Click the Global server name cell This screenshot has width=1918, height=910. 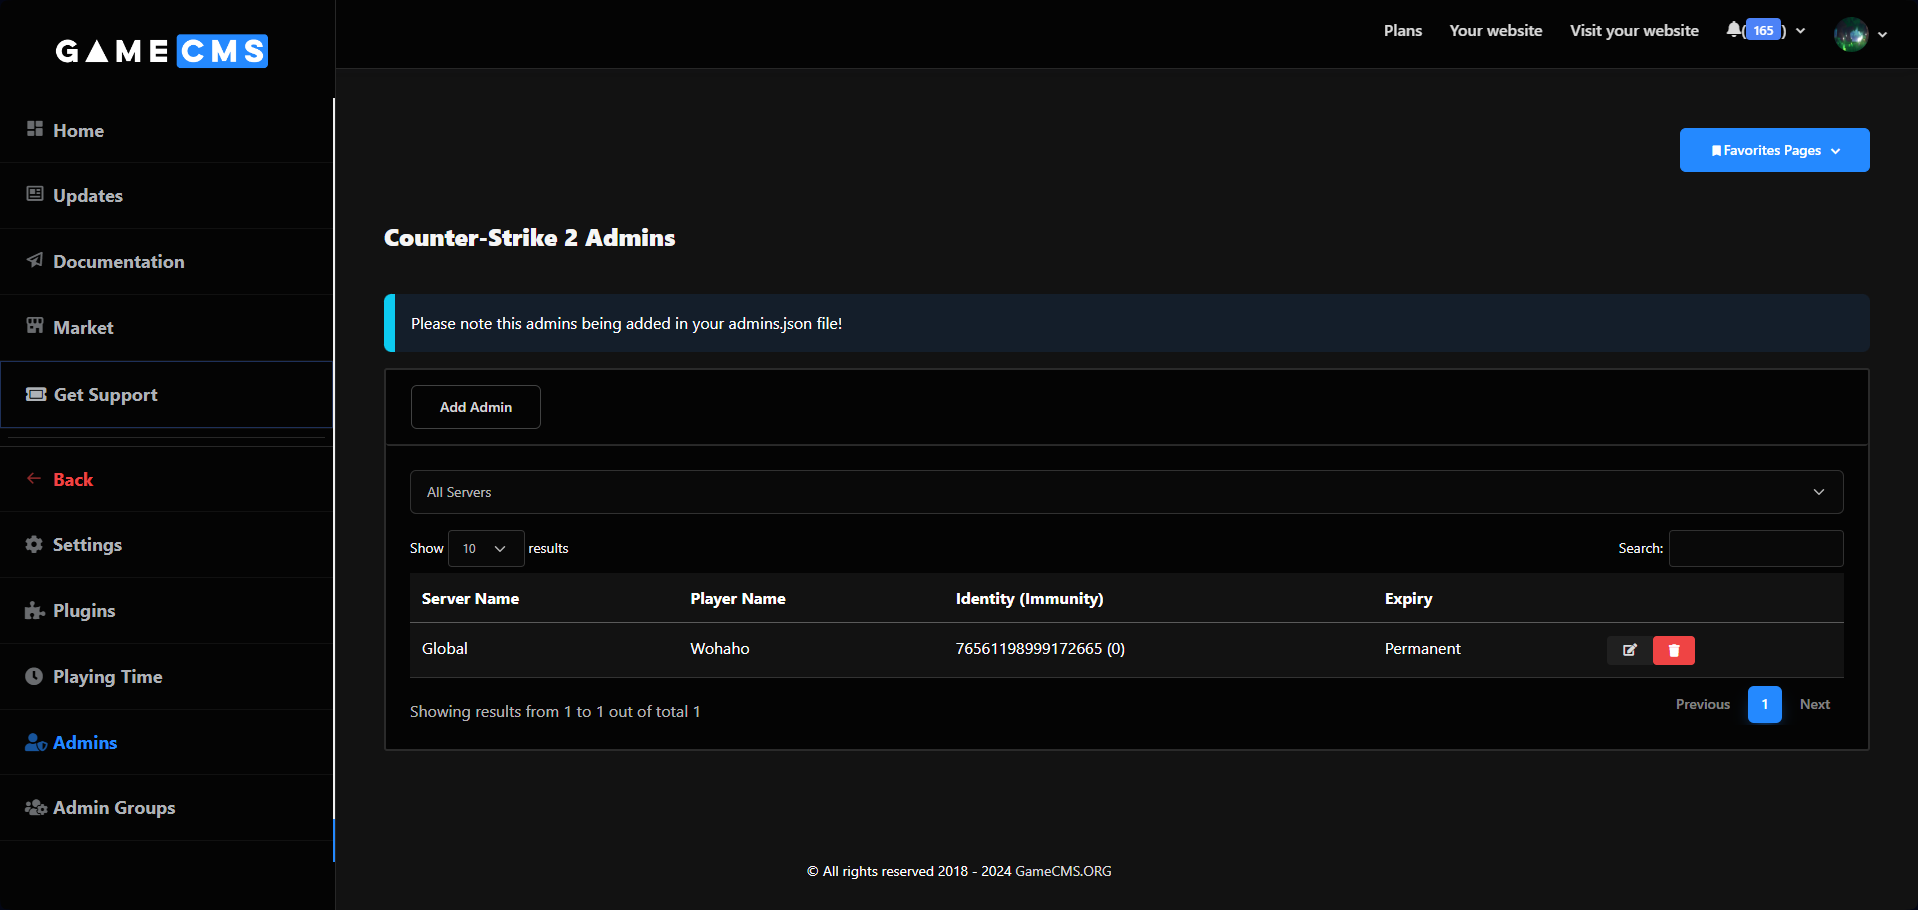tap(445, 649)
